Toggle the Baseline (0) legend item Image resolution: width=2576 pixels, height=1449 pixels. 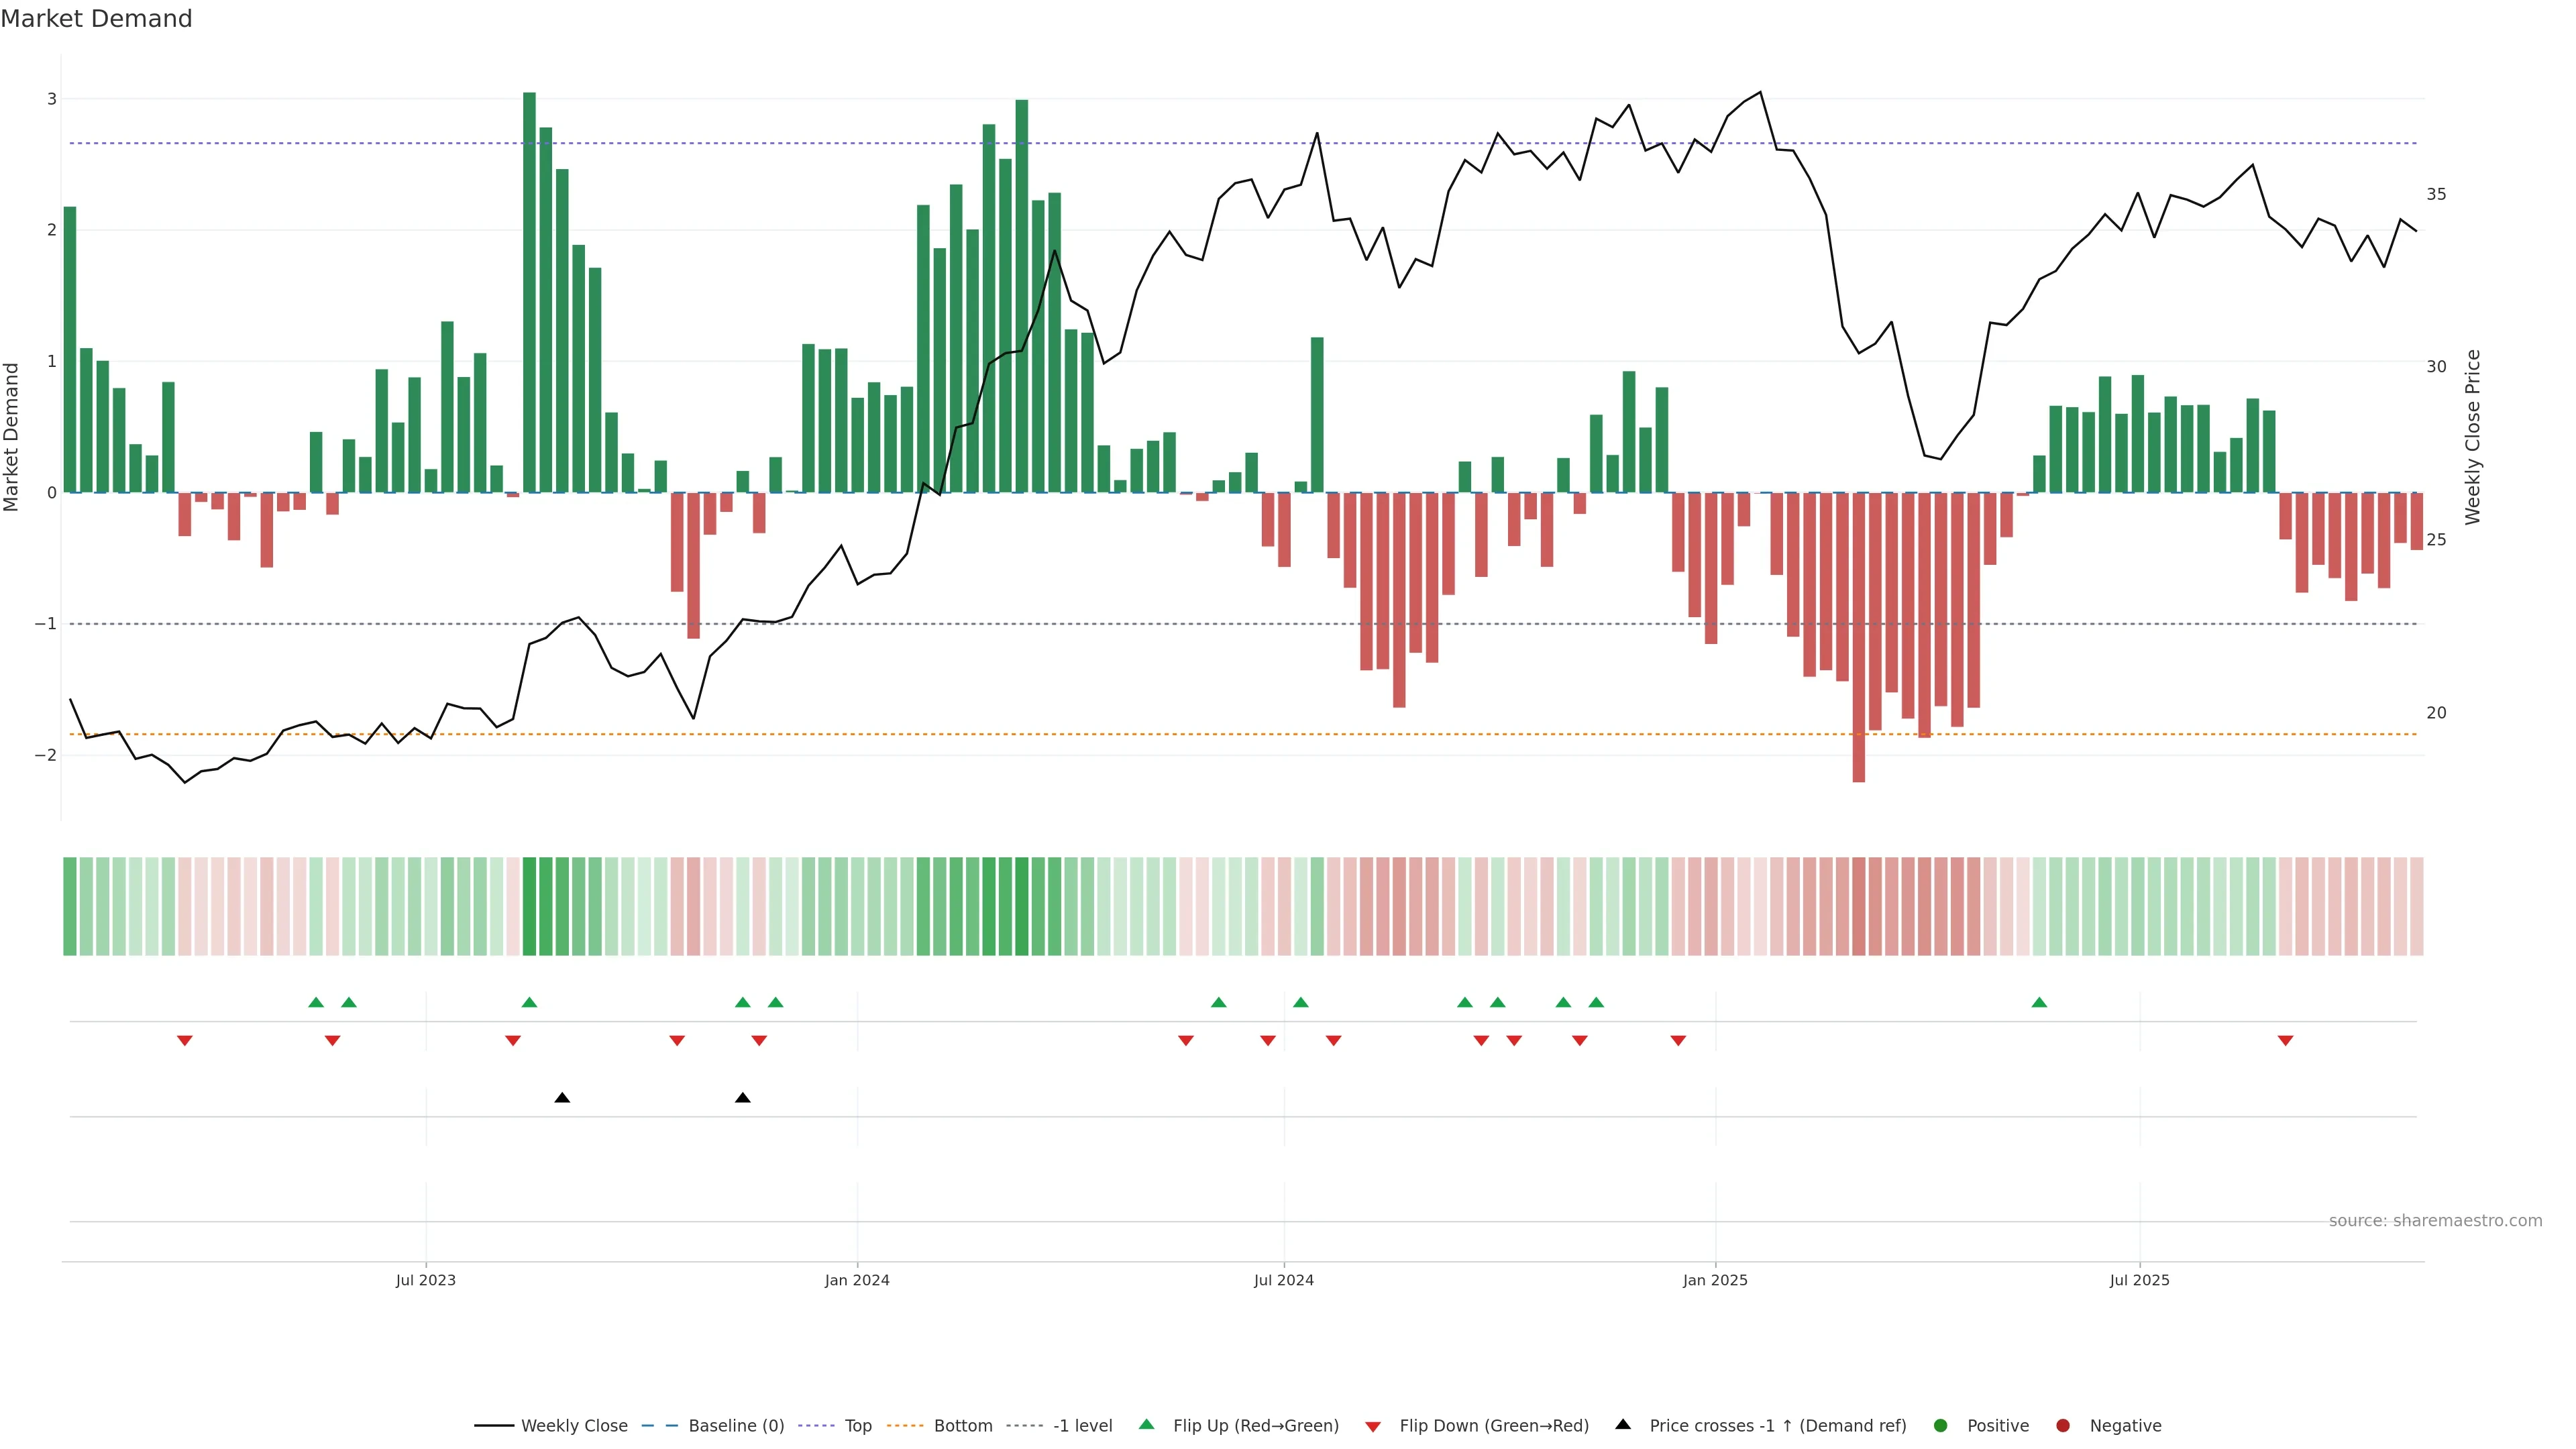(735, 1426)
